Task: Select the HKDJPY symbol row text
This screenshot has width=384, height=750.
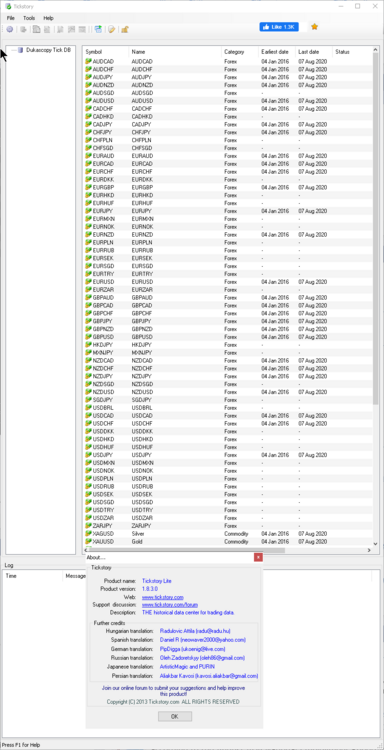Action: click(102, 344)
